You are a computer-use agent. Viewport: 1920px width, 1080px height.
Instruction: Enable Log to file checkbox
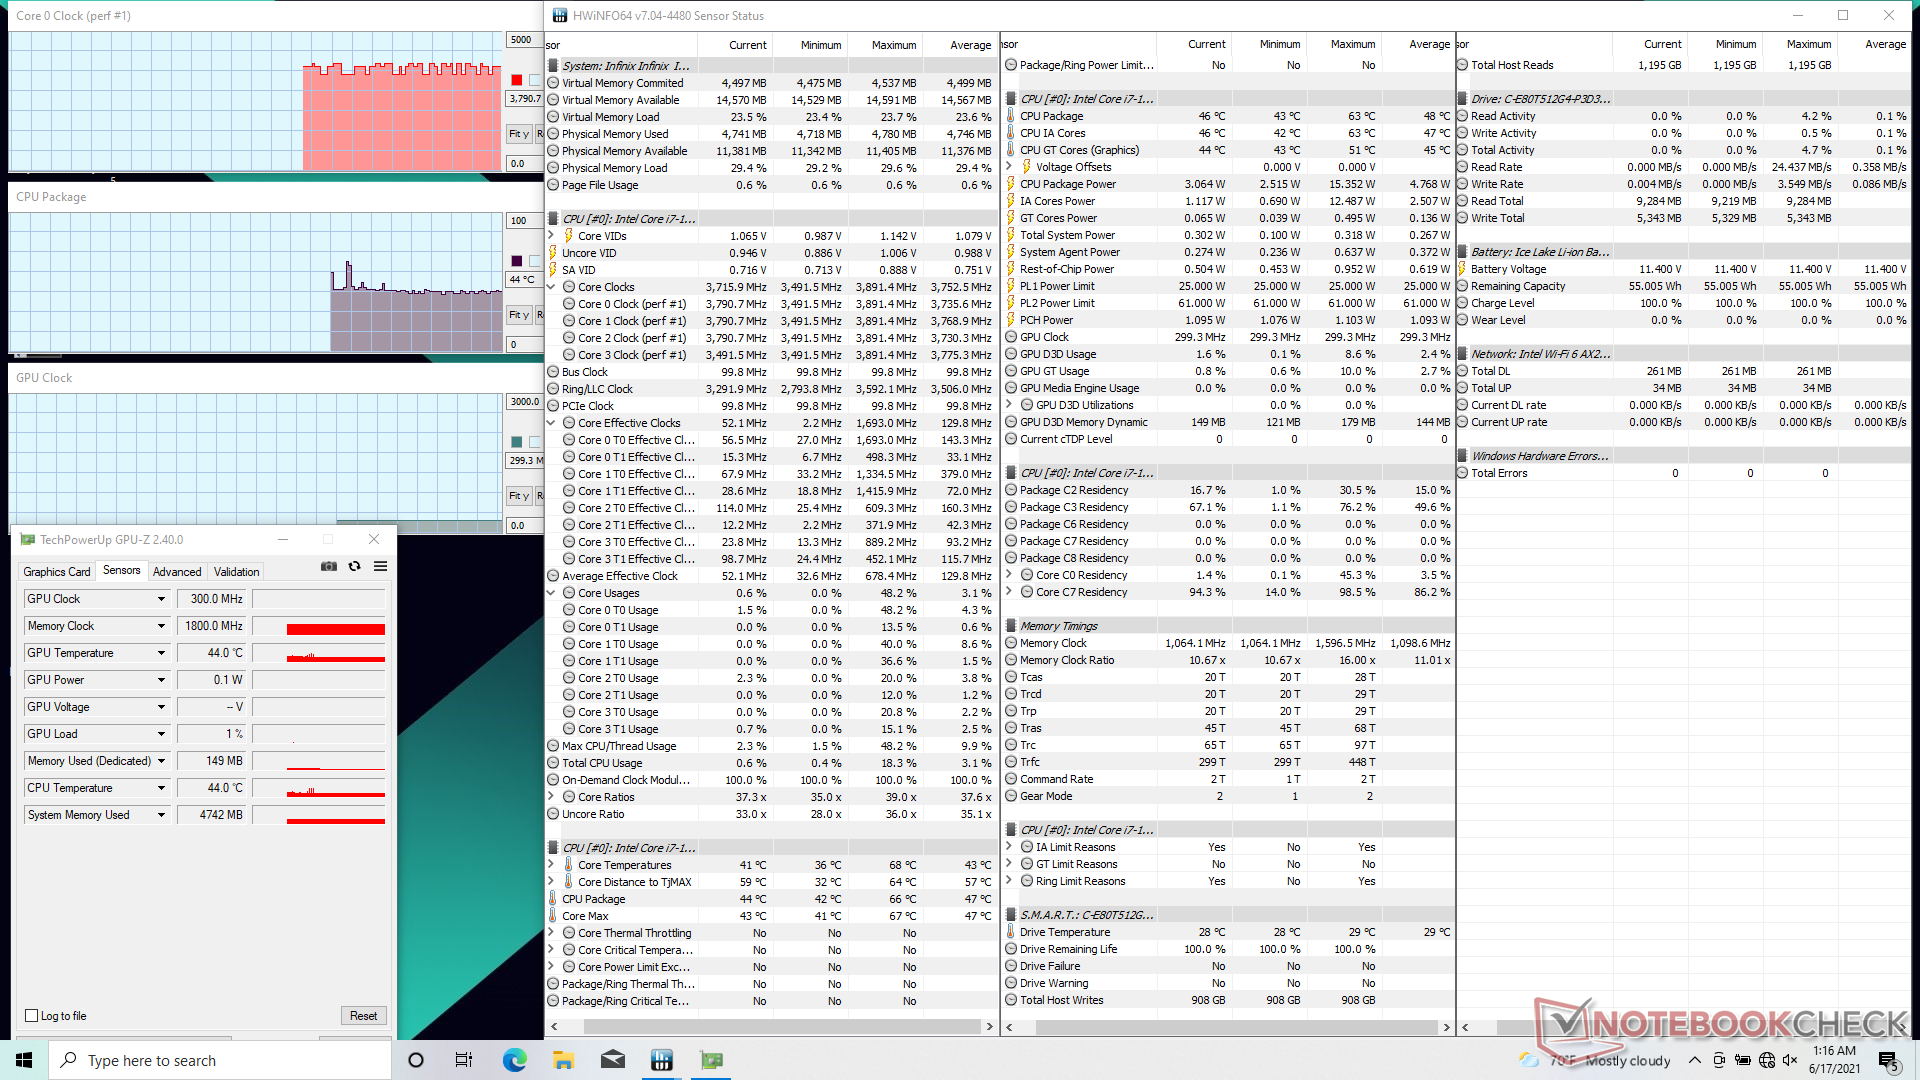[x=31, y=1016]
